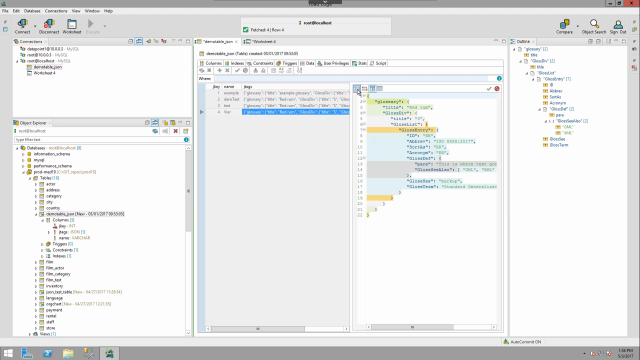Click the Object Explorer filter text field

(x=98, y=140)
